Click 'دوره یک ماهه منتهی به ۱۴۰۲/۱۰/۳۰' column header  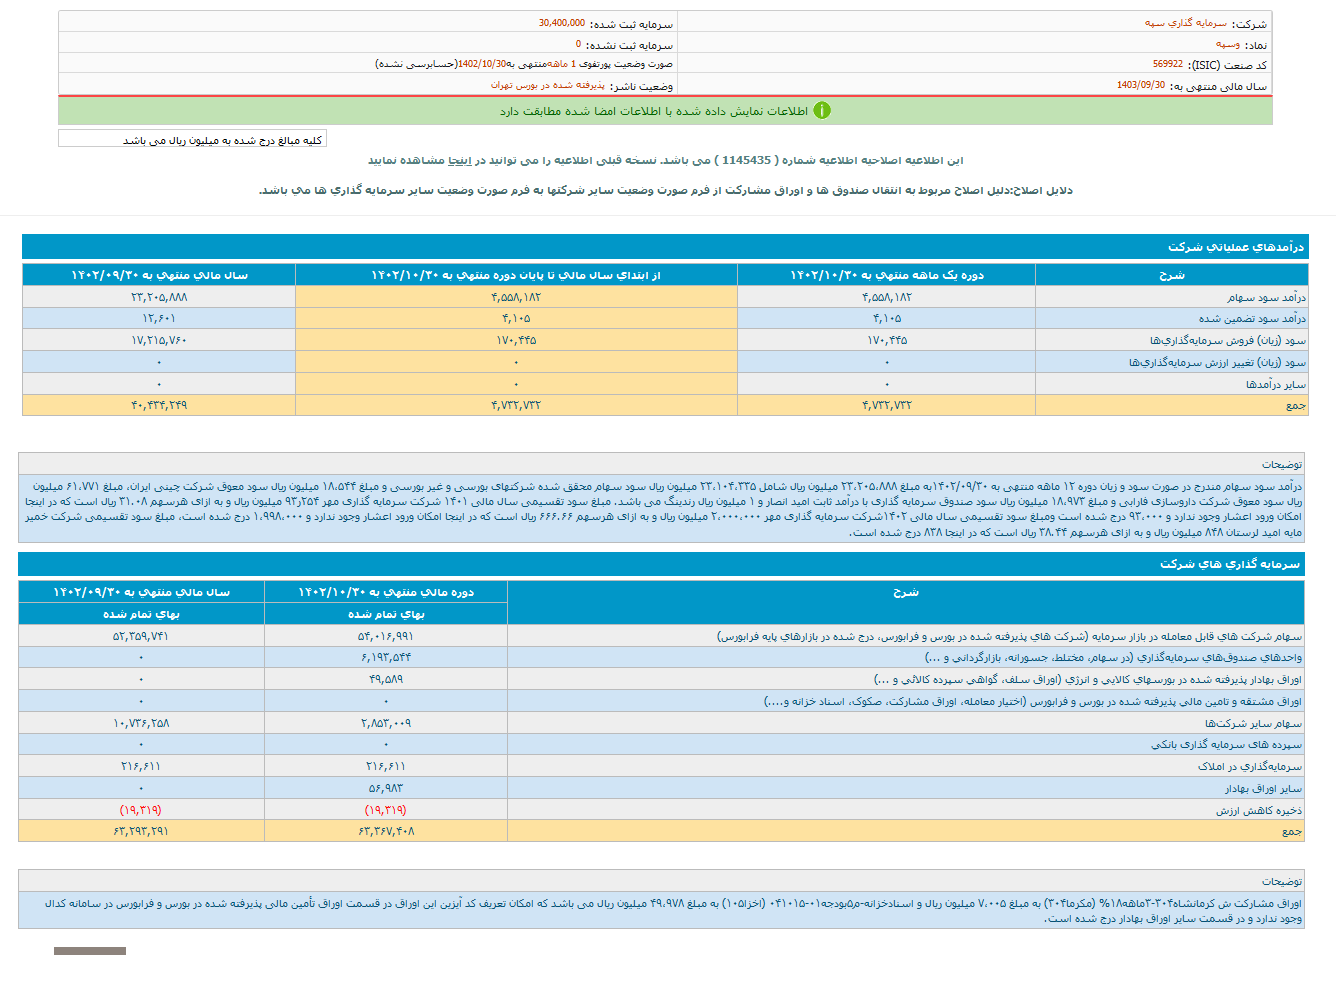coord(886,275)
